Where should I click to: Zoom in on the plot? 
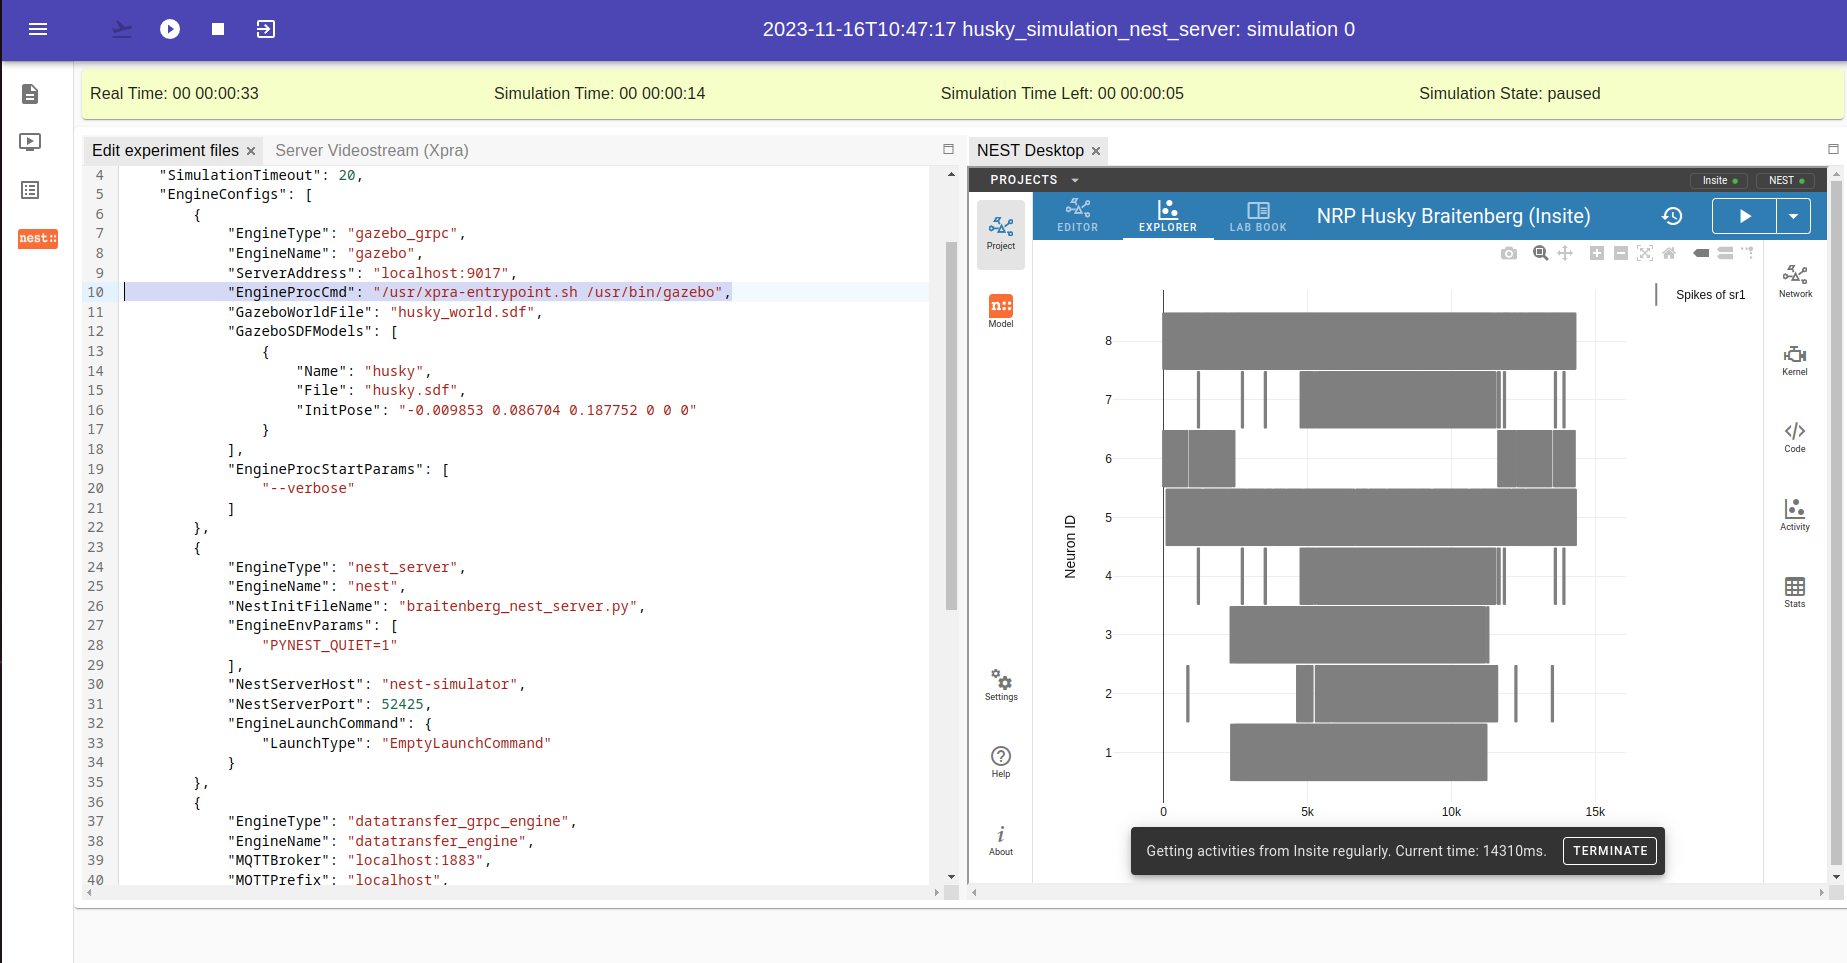click(x=1597, y=253)
